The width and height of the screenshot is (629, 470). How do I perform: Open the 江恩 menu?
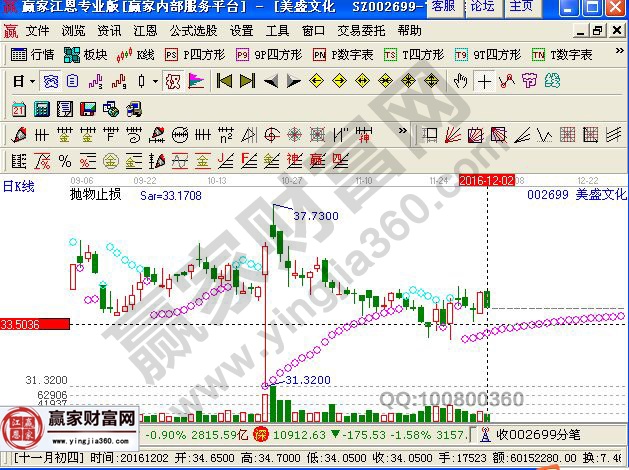144,31
